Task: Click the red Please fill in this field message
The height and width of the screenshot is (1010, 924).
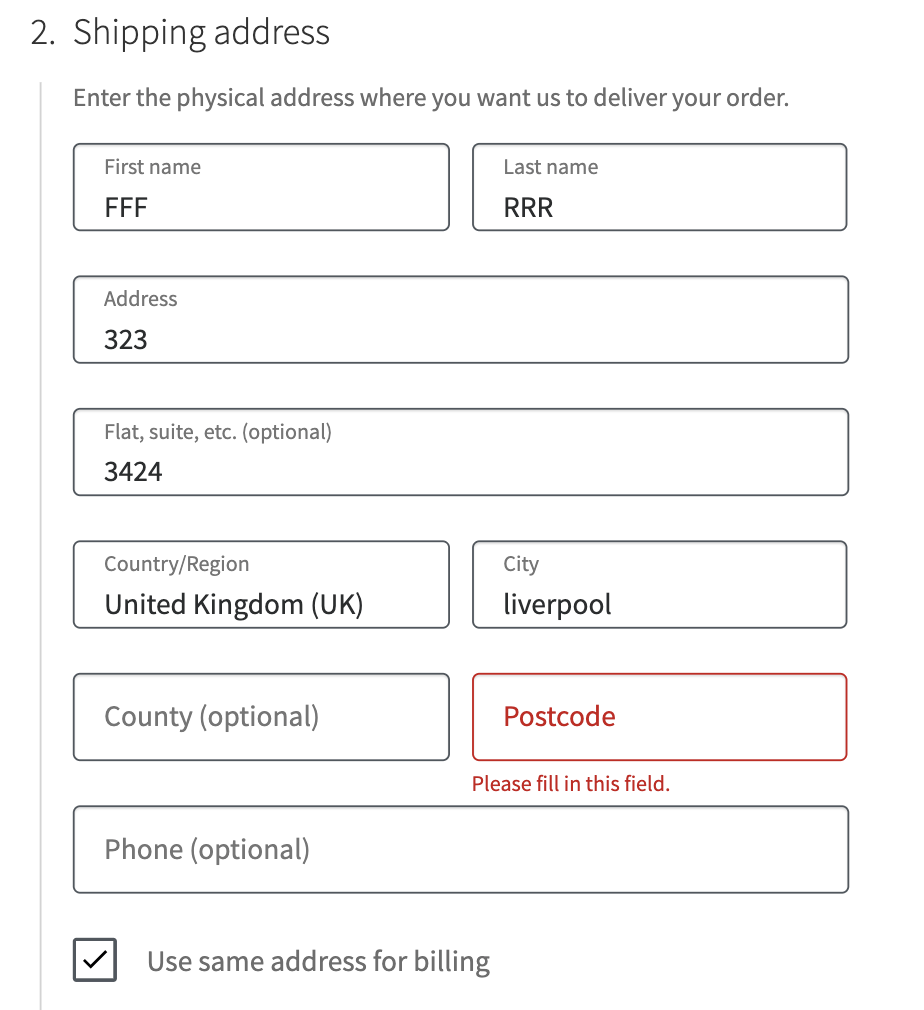Action: pos(571,784)
